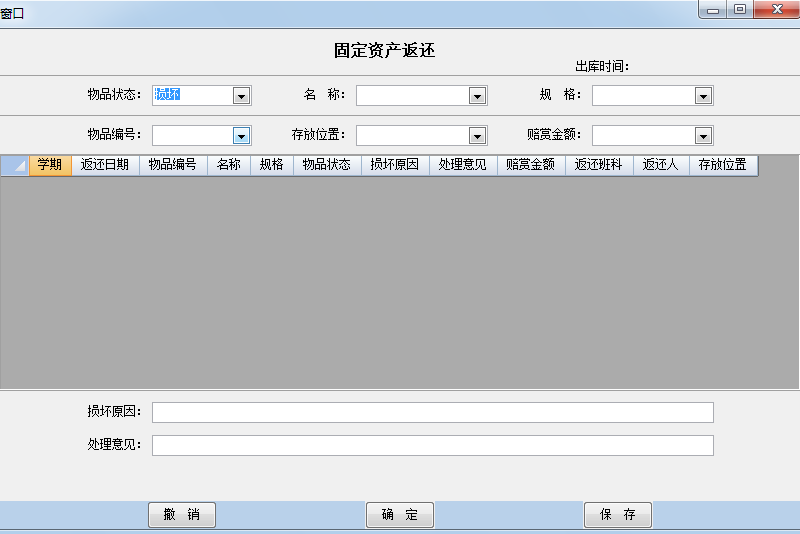This screenshot has height=534, width=800.
Task: Maximize the window
Action: tap(740, 10)
